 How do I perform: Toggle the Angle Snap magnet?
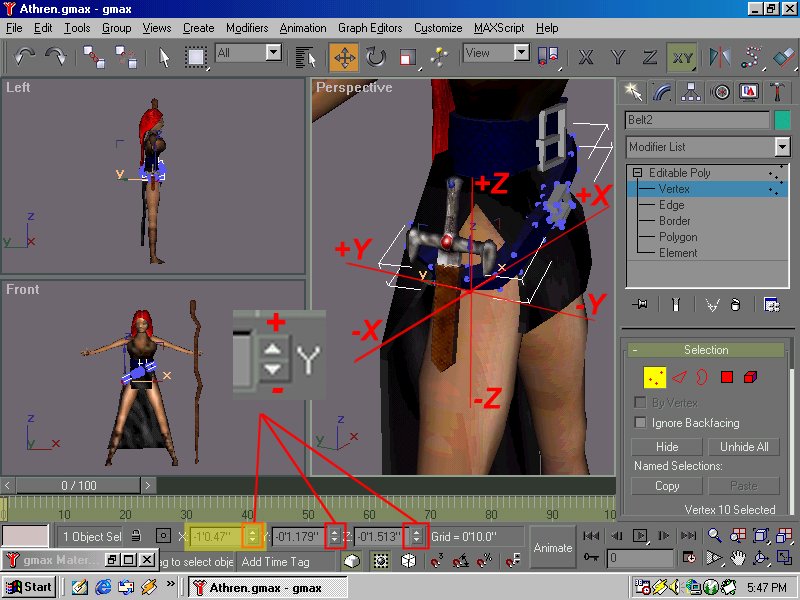click(x=461, y=561)
